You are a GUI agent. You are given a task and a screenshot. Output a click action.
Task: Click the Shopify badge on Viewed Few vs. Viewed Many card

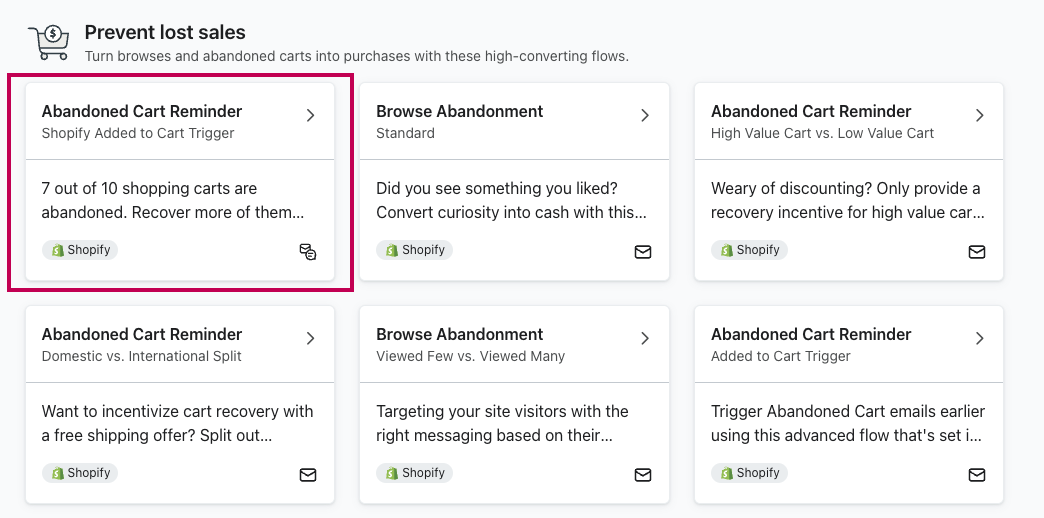(414, 473)
